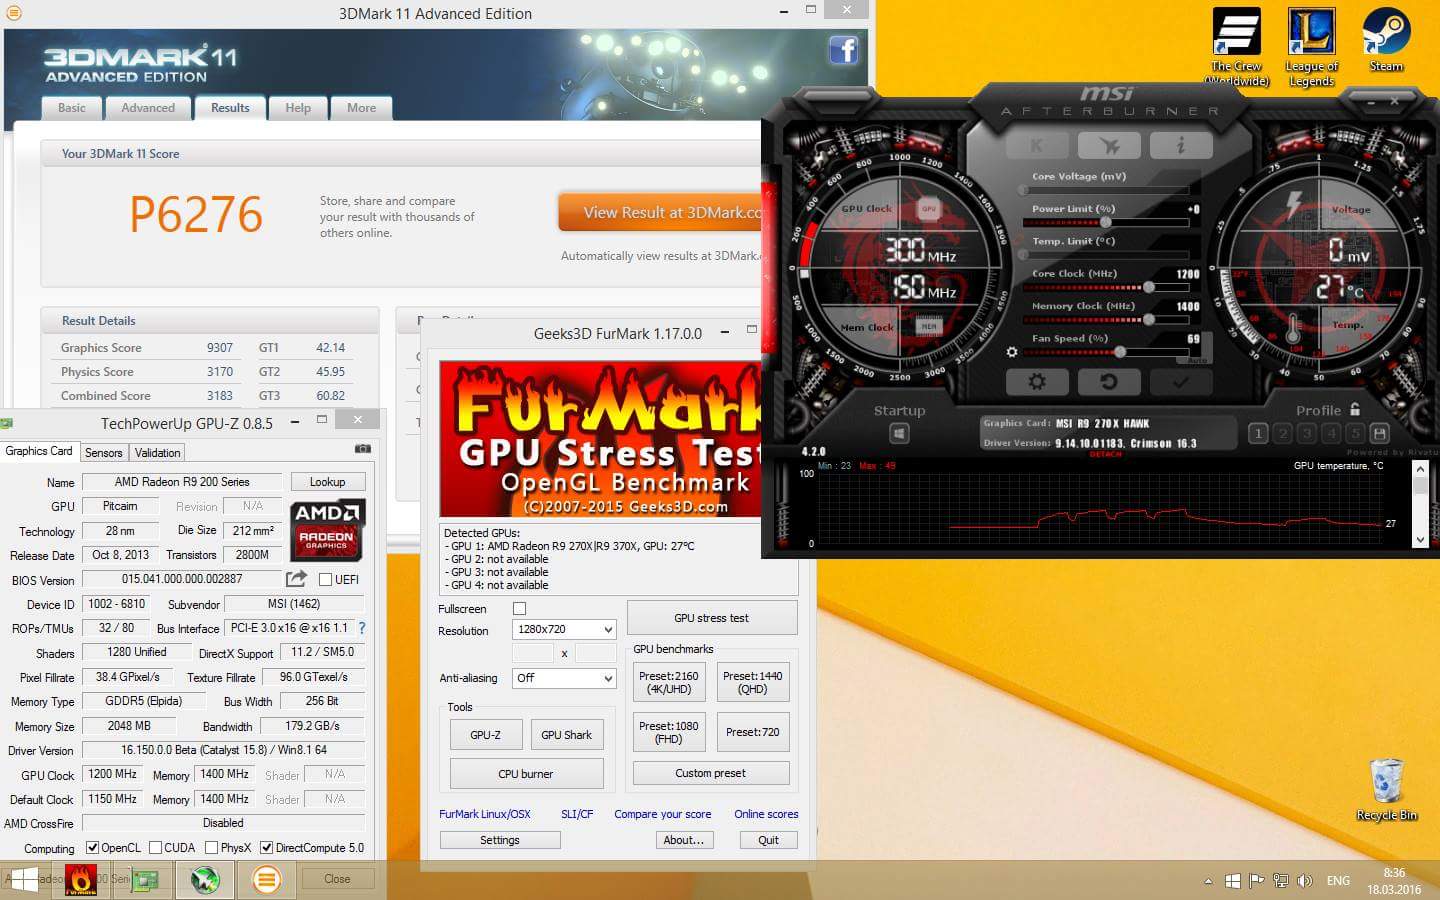Image resolution: width=1440 pixels, height=900 pixels.
Task: Click View Result at 3DMark.com button
Action: click(x=661, y=213)
